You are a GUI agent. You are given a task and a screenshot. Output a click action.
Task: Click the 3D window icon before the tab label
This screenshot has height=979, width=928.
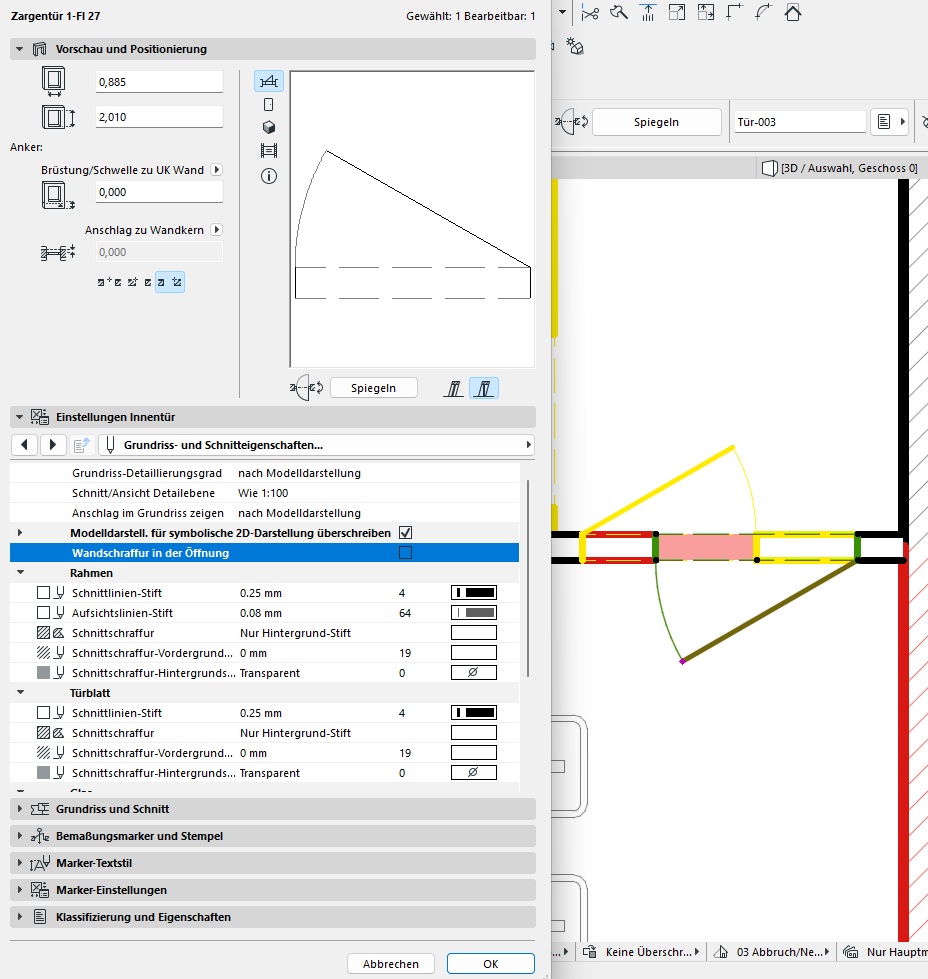coord(770,168)
